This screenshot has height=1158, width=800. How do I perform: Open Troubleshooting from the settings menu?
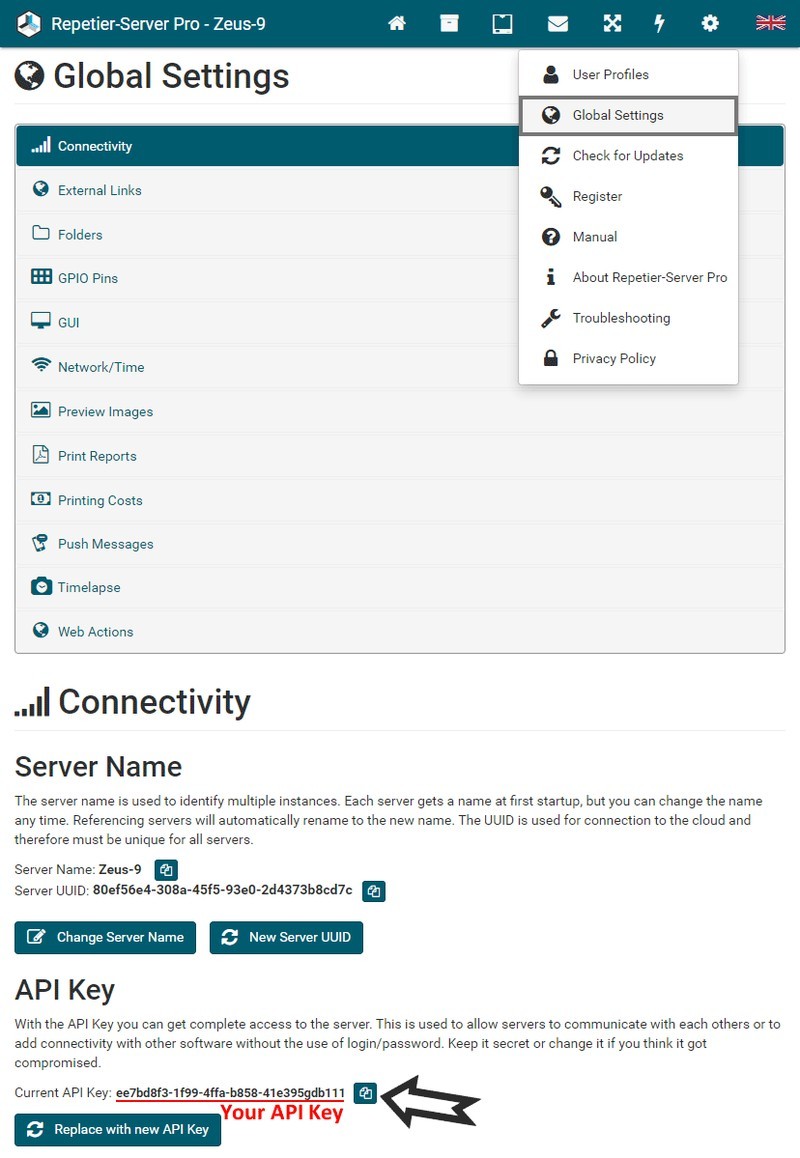click(621, 318)
